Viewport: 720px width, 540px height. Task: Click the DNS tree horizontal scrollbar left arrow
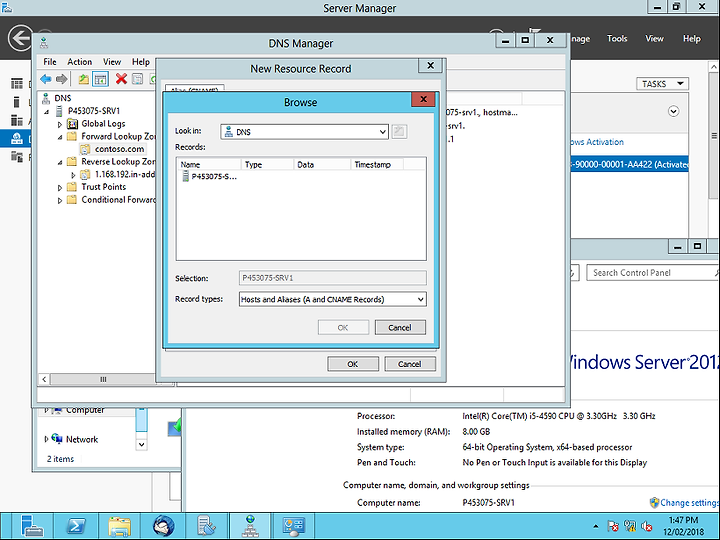click(x=44, y=379)
